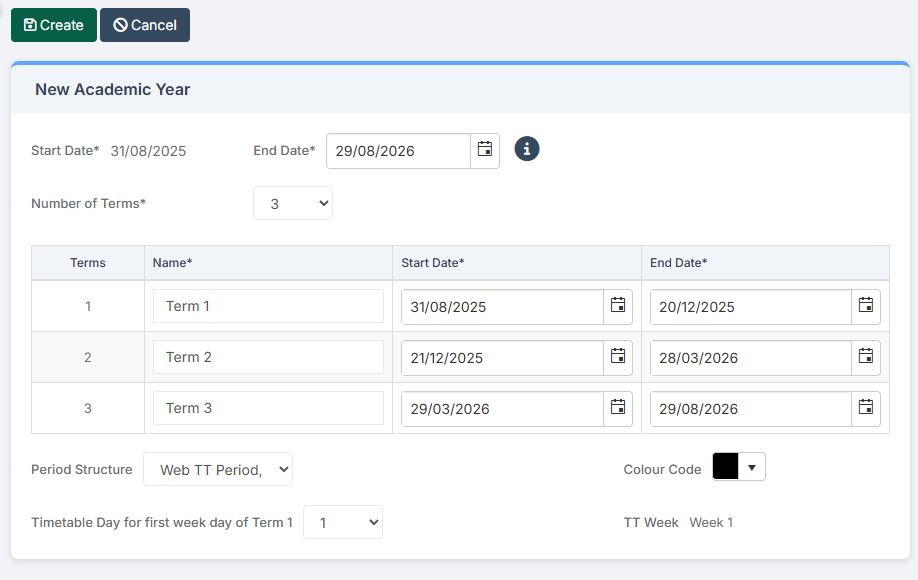Select the Term 3 end date field
Image resolution: width=918 pixels, height=580 pixels.
click(750, 408)
